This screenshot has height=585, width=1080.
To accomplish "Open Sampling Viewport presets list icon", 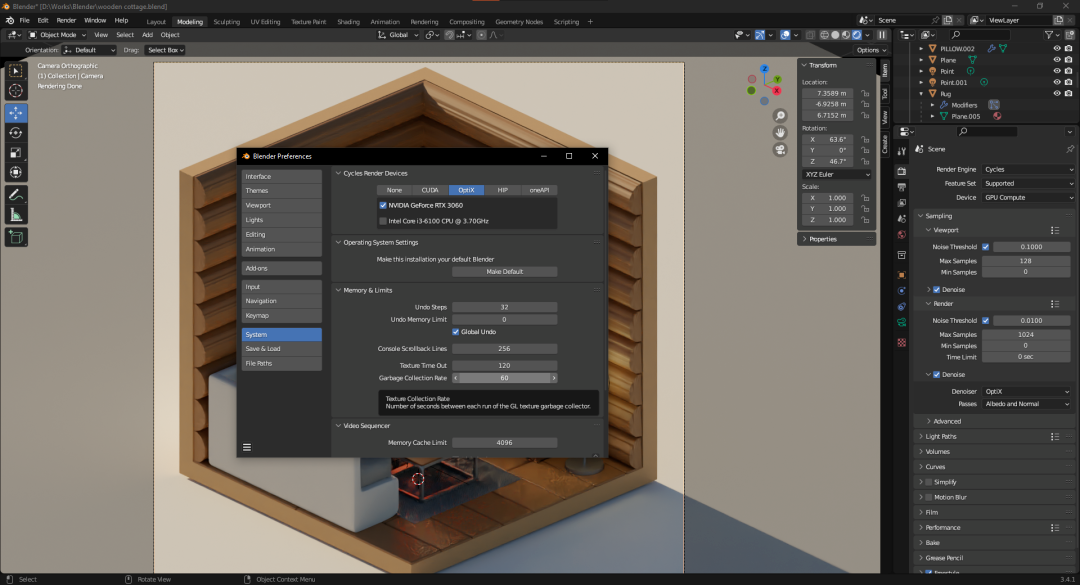I will point(1055,230).
